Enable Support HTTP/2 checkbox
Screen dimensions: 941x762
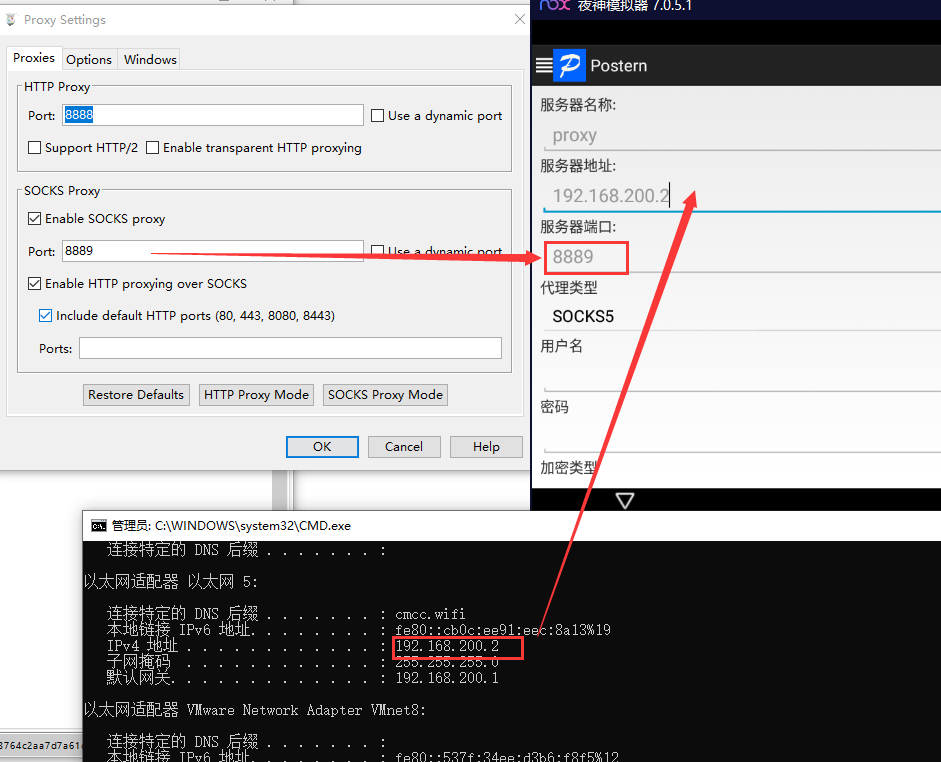click(x=36, y=148)
